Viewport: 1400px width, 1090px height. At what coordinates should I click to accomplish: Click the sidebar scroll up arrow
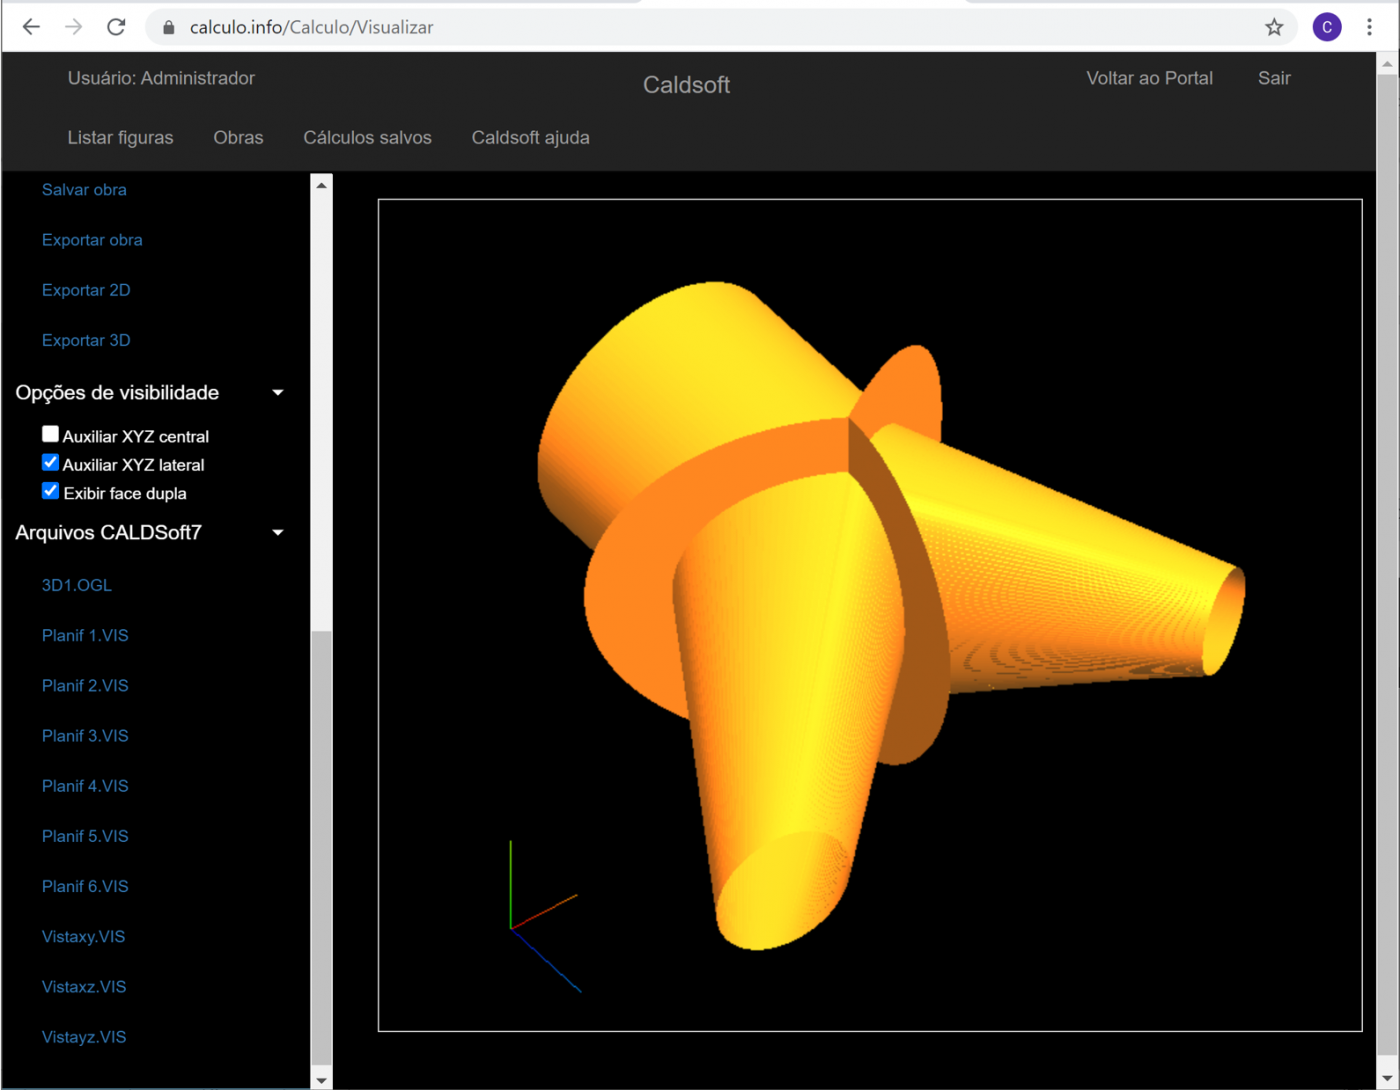[321, 185]
